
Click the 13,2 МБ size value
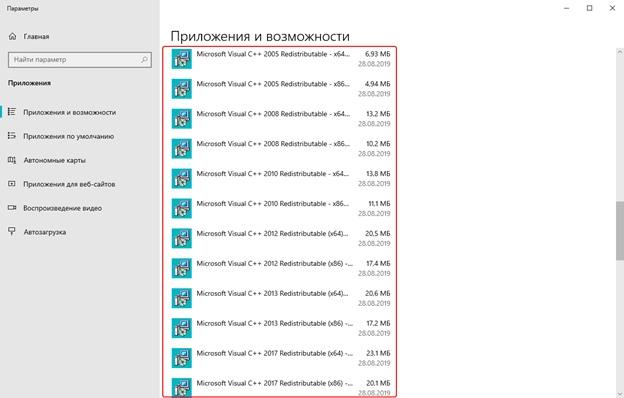point(378,113)
